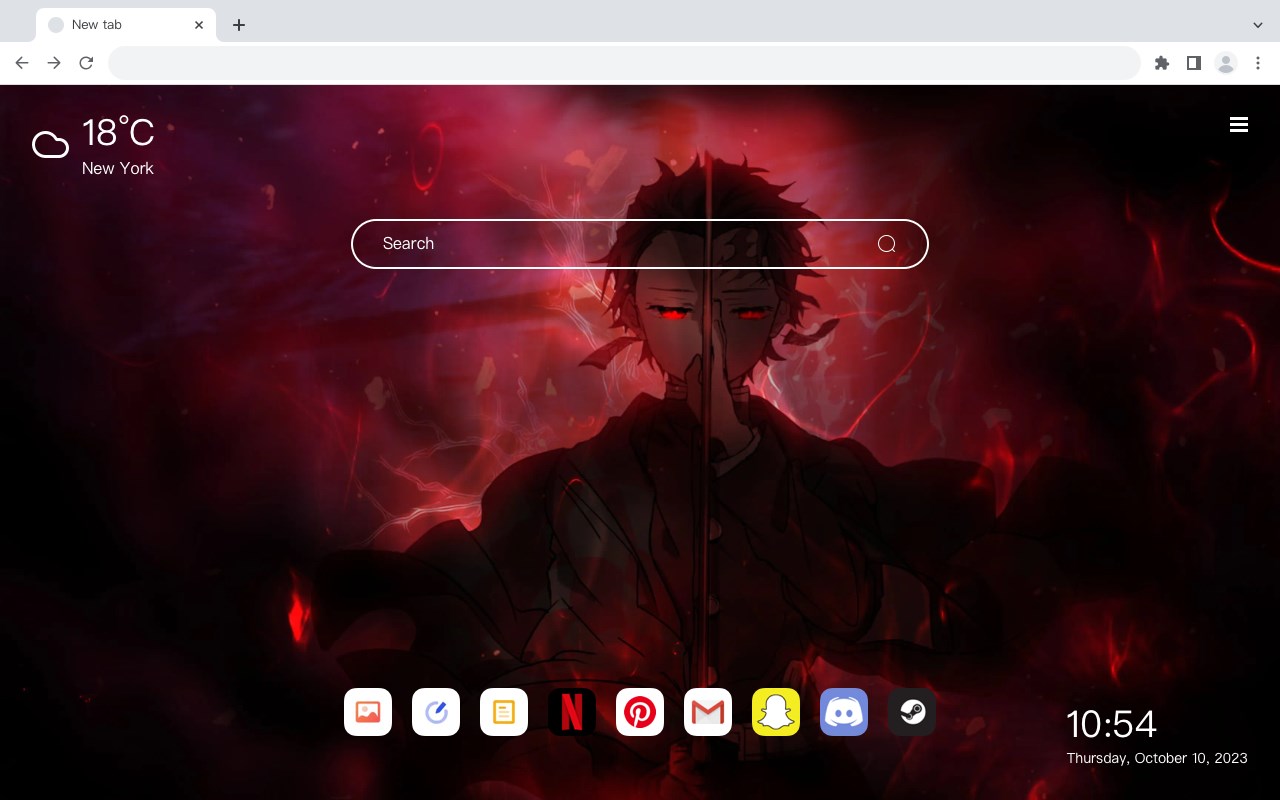This screenshot has height=800, width=1280.
Task: Click the magnifier search icon
Action: pyautogui.click(x=886, y=244)
